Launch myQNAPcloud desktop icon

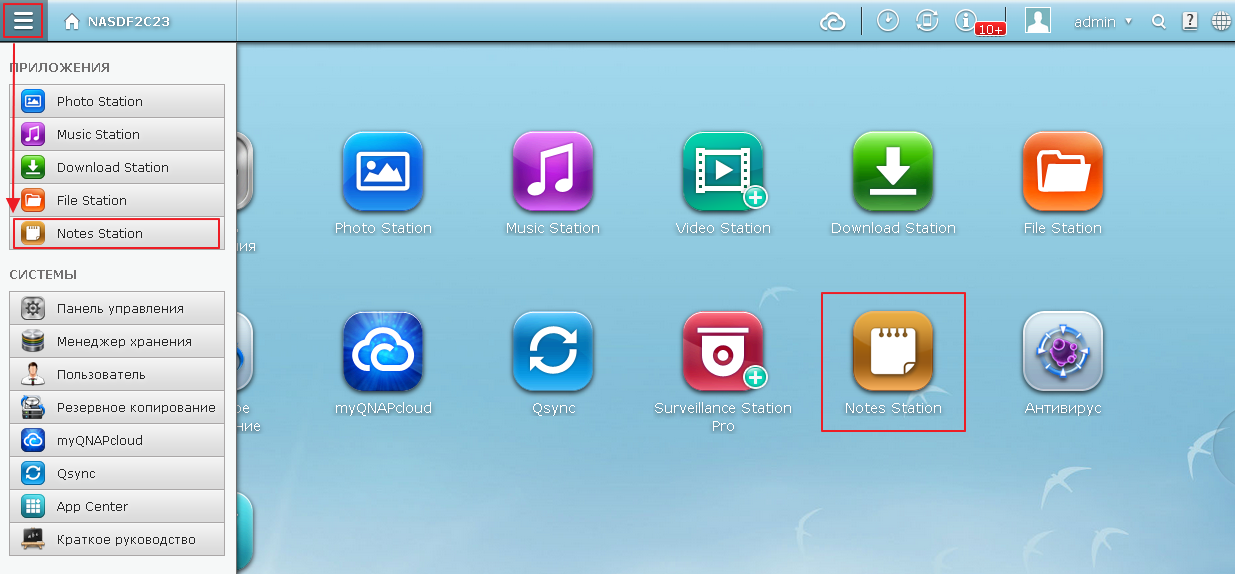(x=383, y=351)
